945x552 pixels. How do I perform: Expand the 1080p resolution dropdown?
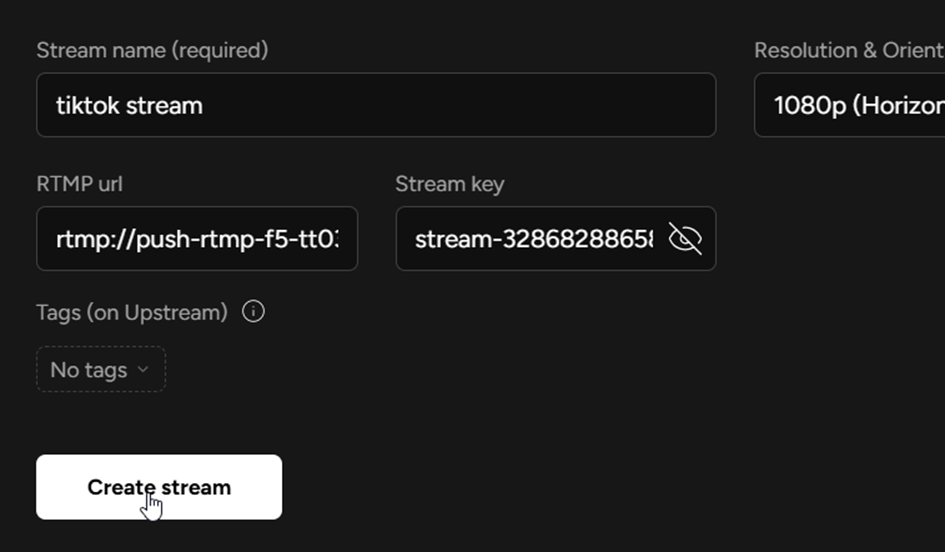click(849, 105)
